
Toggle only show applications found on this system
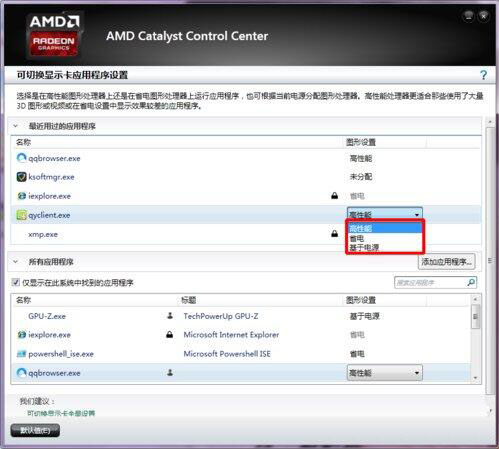[x=16, y=283]
